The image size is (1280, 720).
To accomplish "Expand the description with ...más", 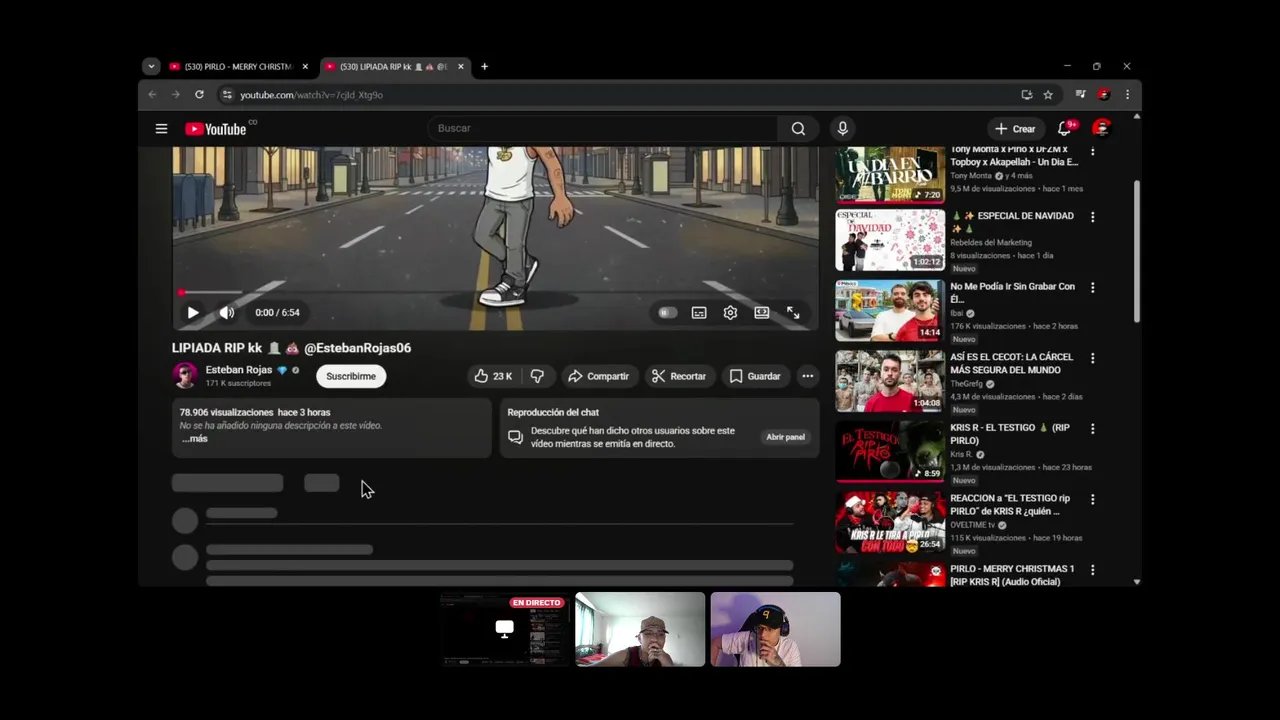I will click(x=195, y=438).
